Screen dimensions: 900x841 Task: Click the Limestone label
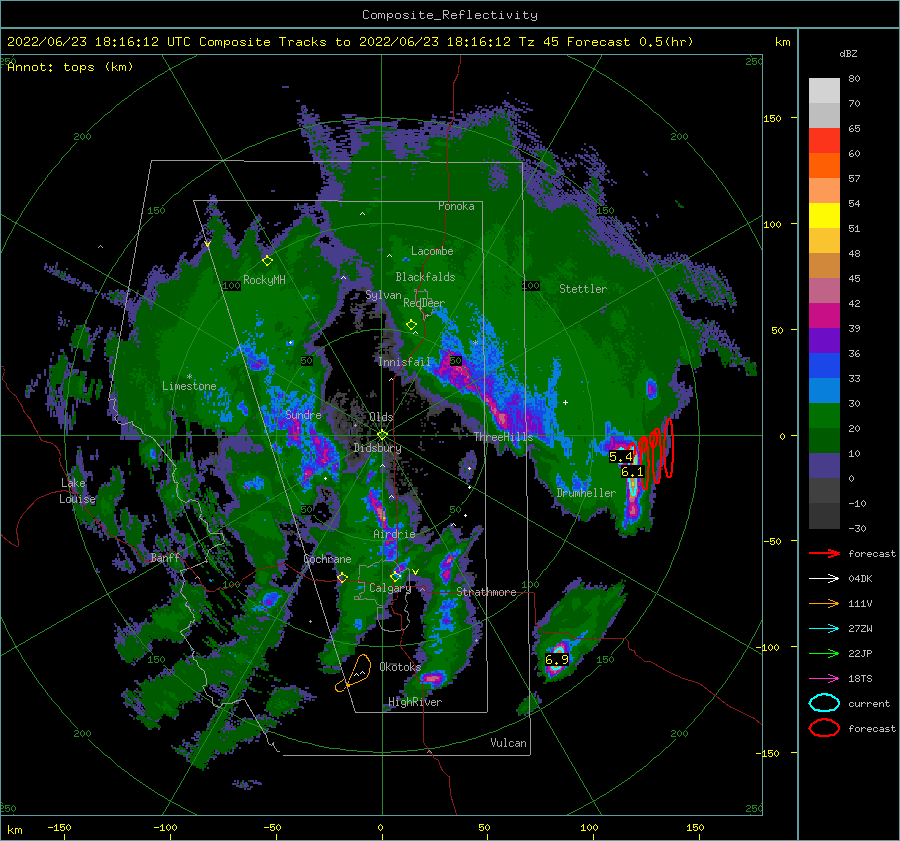[189, 386]
